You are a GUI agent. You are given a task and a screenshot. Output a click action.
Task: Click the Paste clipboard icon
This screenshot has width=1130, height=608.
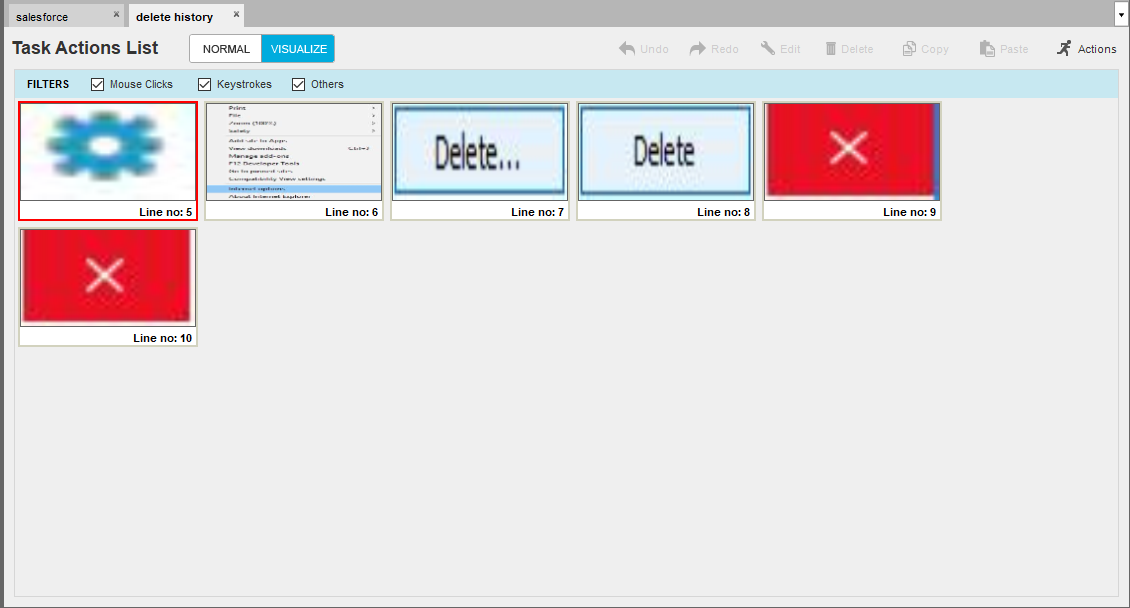987,48
